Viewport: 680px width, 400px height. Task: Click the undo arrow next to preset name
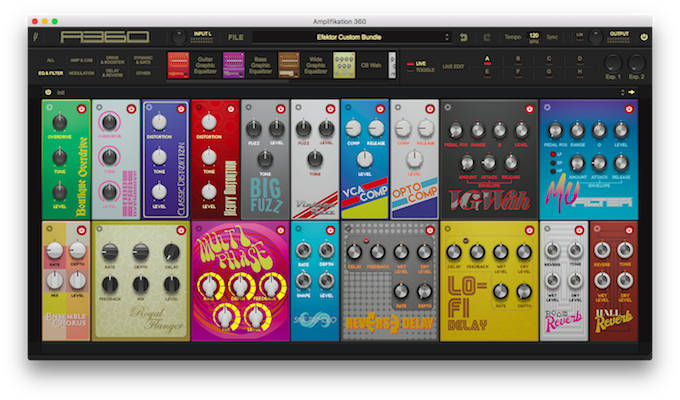pyautogui.click(x=463, y=37)
